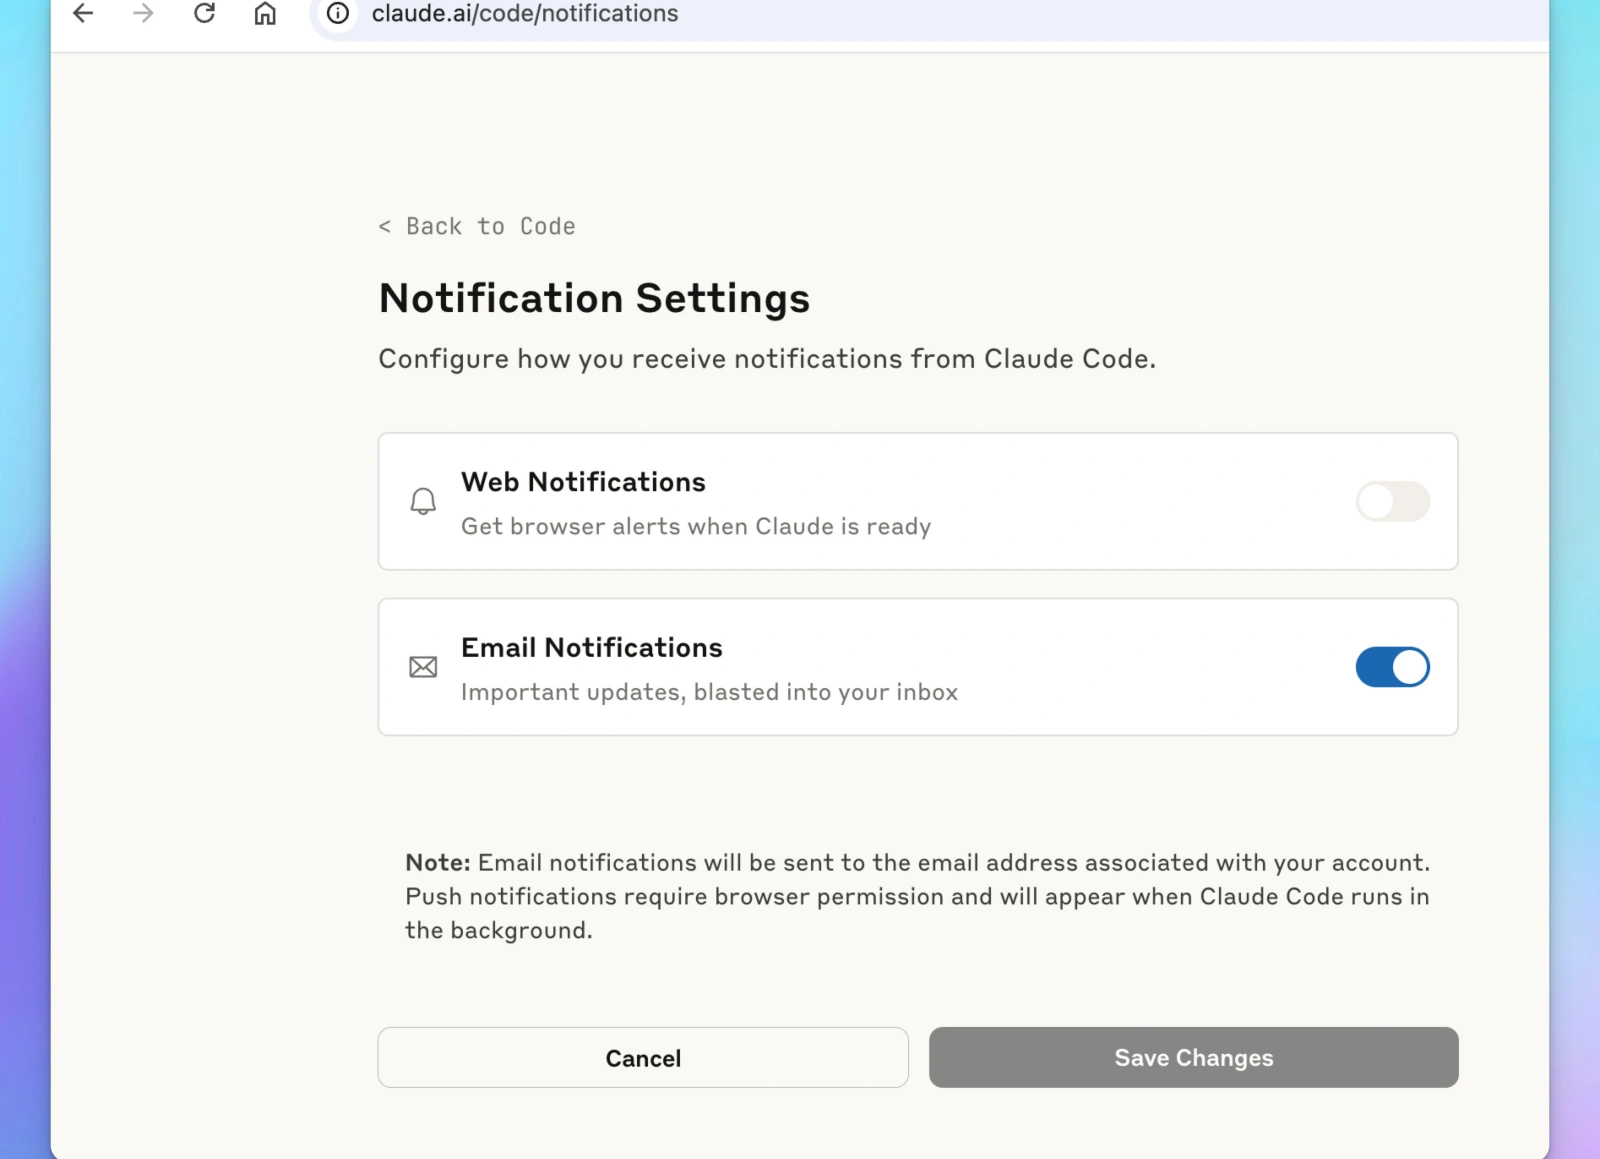This screenshot has height=1159, width=1600.
Task: Follow the Back to Code link
Action: 477,226
